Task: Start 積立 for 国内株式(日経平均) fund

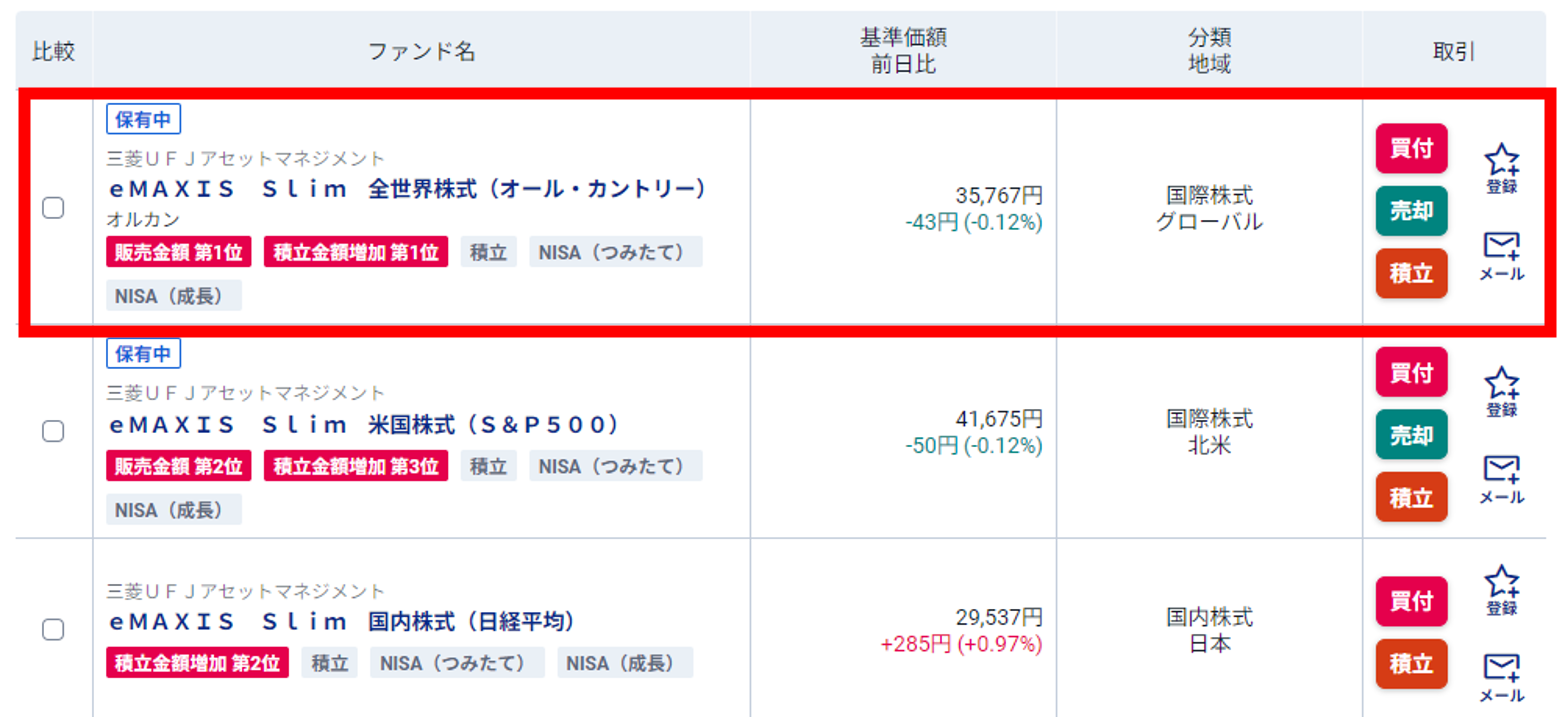Action: pyautogui.click(x=1411, y=664)
